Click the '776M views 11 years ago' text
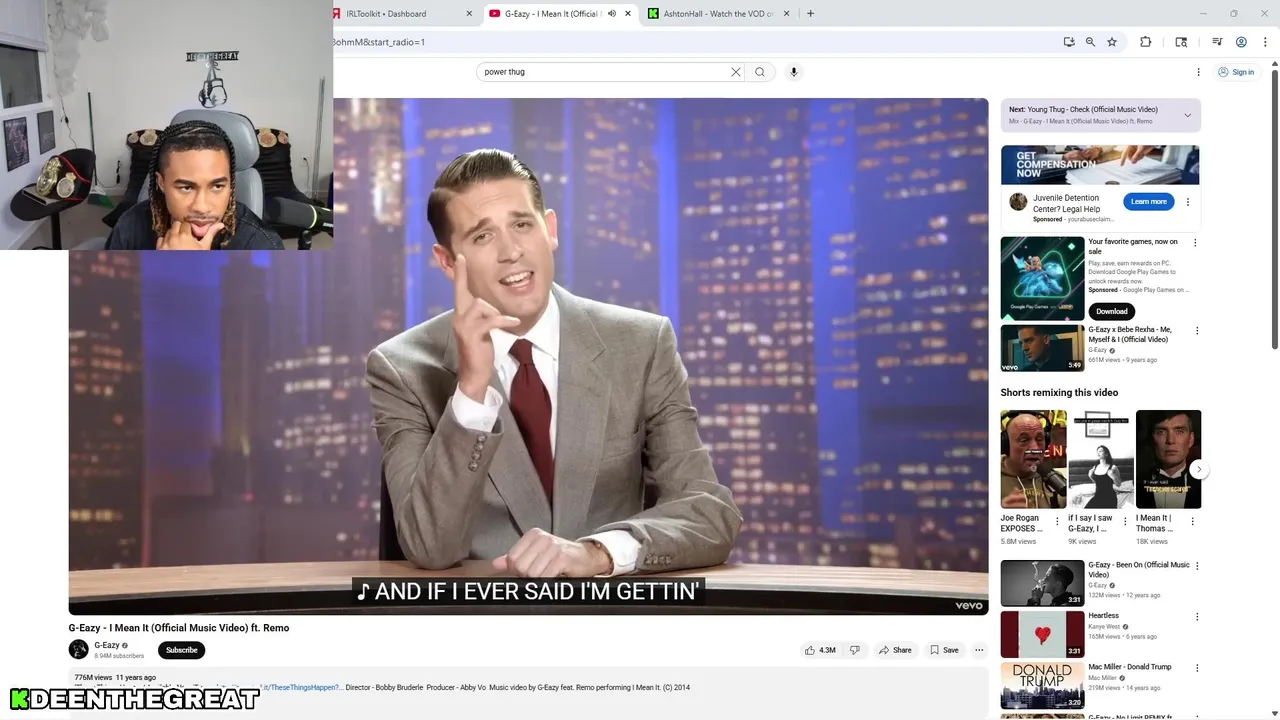The image size is (1280, 720). [x=115, y=678]
